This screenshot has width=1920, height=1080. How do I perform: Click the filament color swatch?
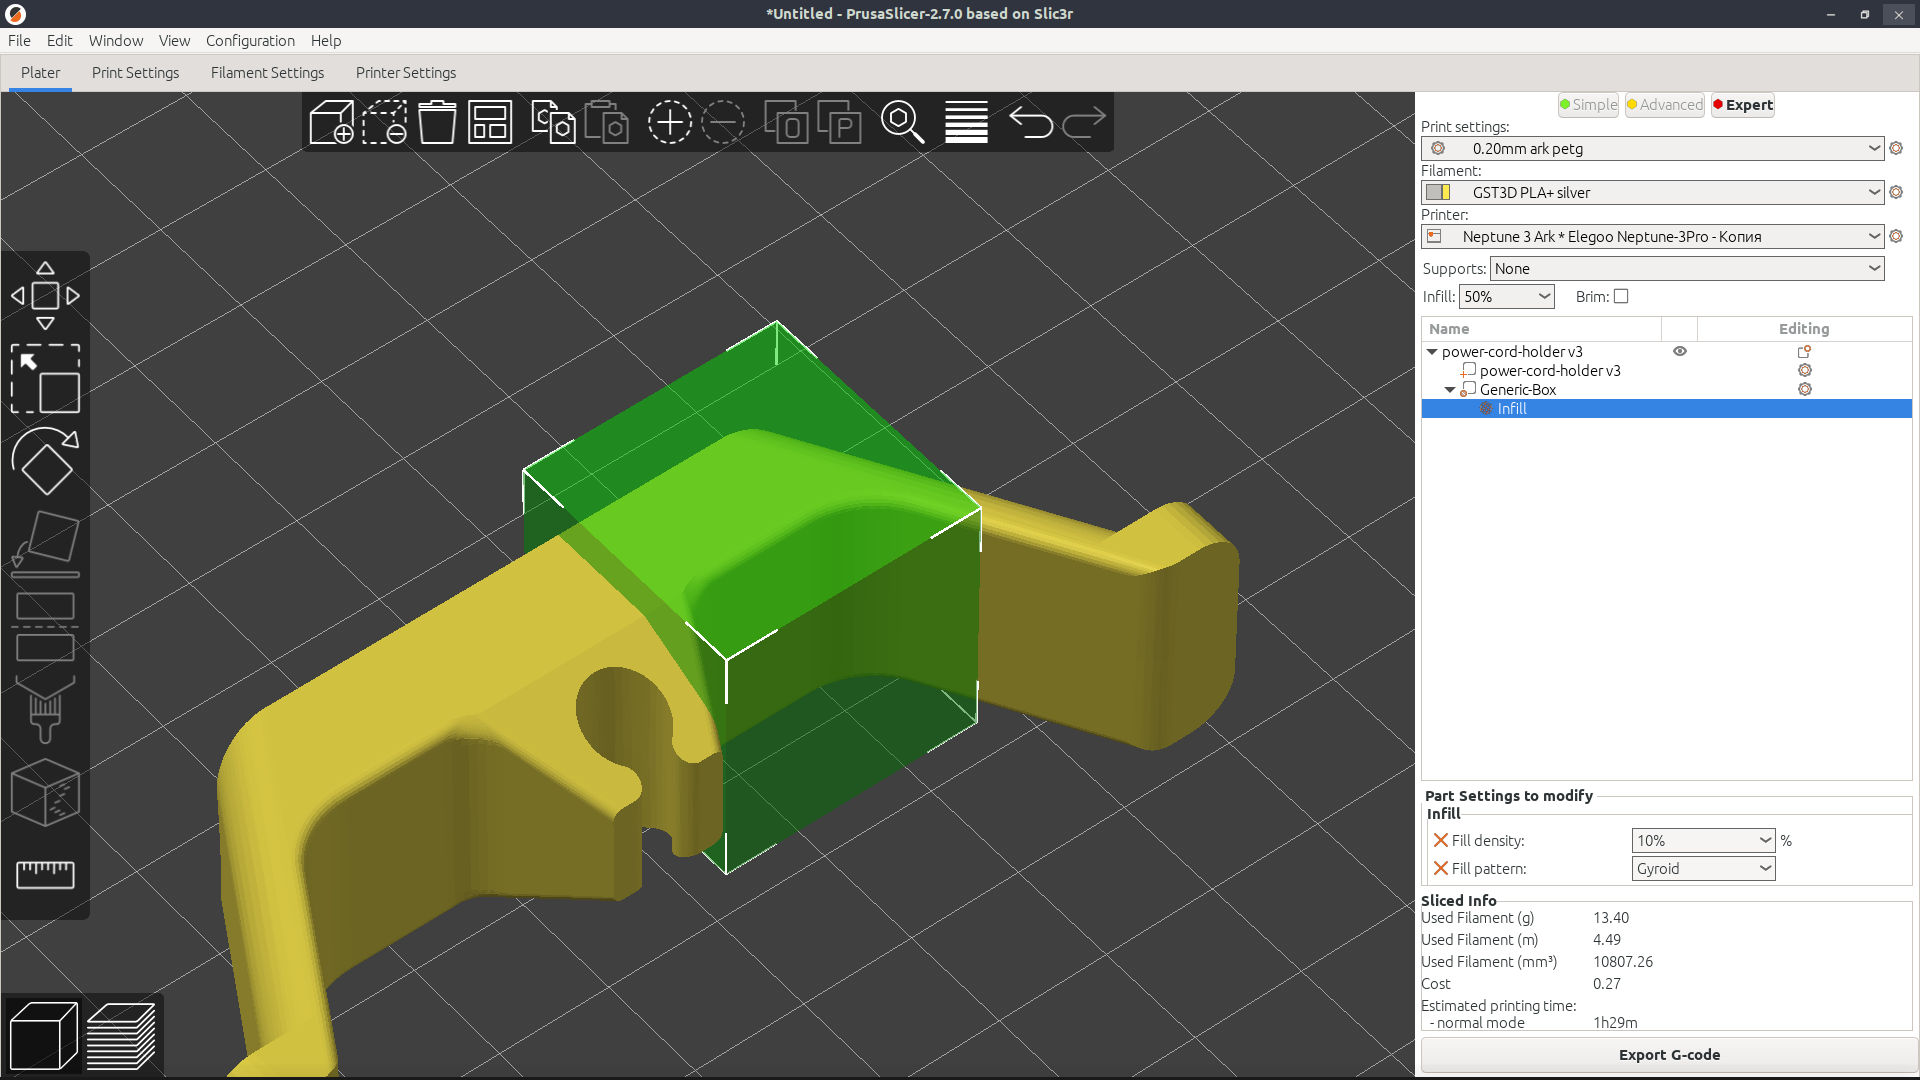[1438, 192]
